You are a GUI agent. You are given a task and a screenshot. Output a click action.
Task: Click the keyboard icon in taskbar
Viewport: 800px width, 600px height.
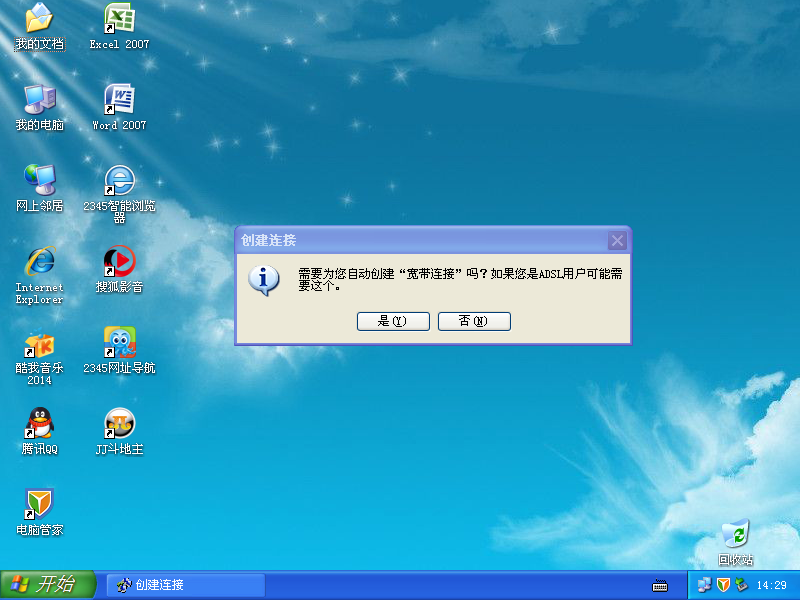660,585
